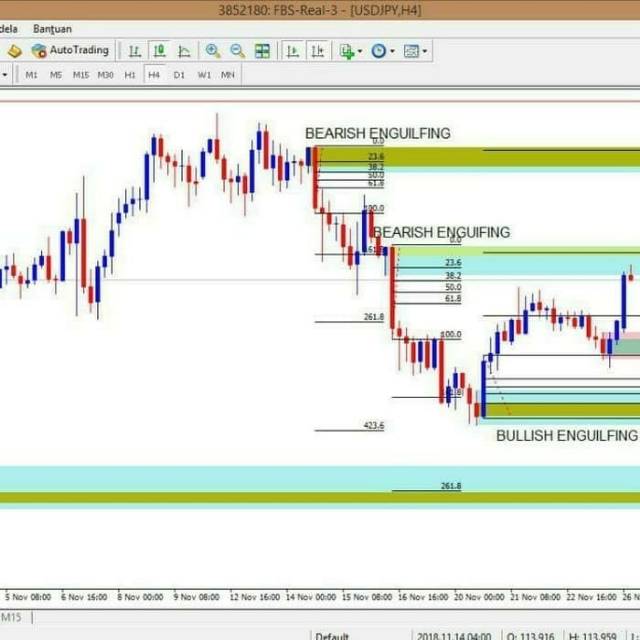The width and height of the screenshot is (640, 640).
Task: Click the 6 Nov 16:00 time label
Action: pos(84,597)
